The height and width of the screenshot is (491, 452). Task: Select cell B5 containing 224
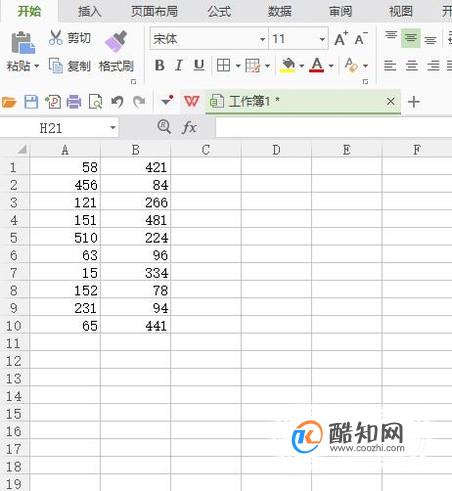pos(135,238)
